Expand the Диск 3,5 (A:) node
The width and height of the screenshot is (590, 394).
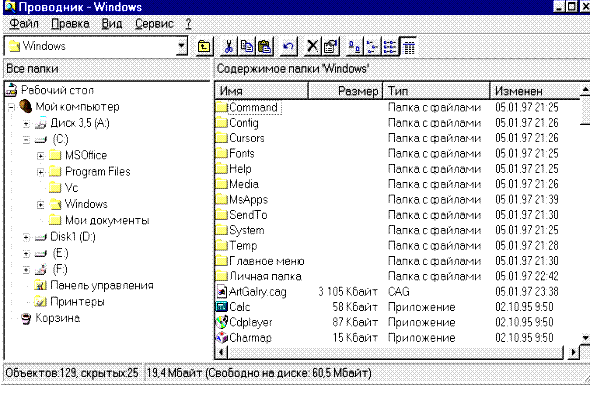coord(26,124)
